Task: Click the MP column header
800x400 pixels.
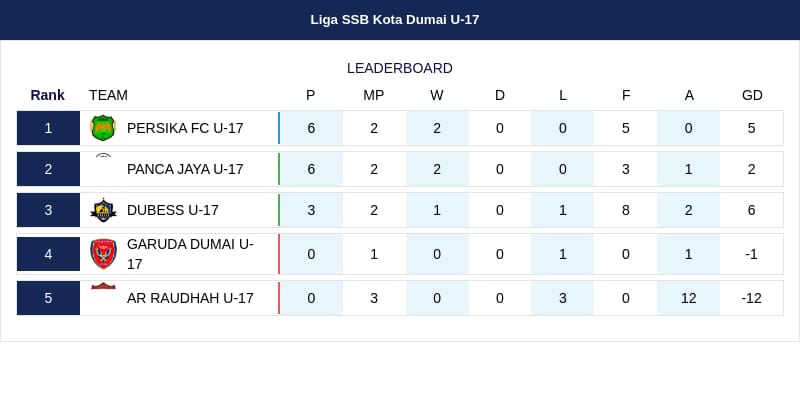Action: click(374, 95)
